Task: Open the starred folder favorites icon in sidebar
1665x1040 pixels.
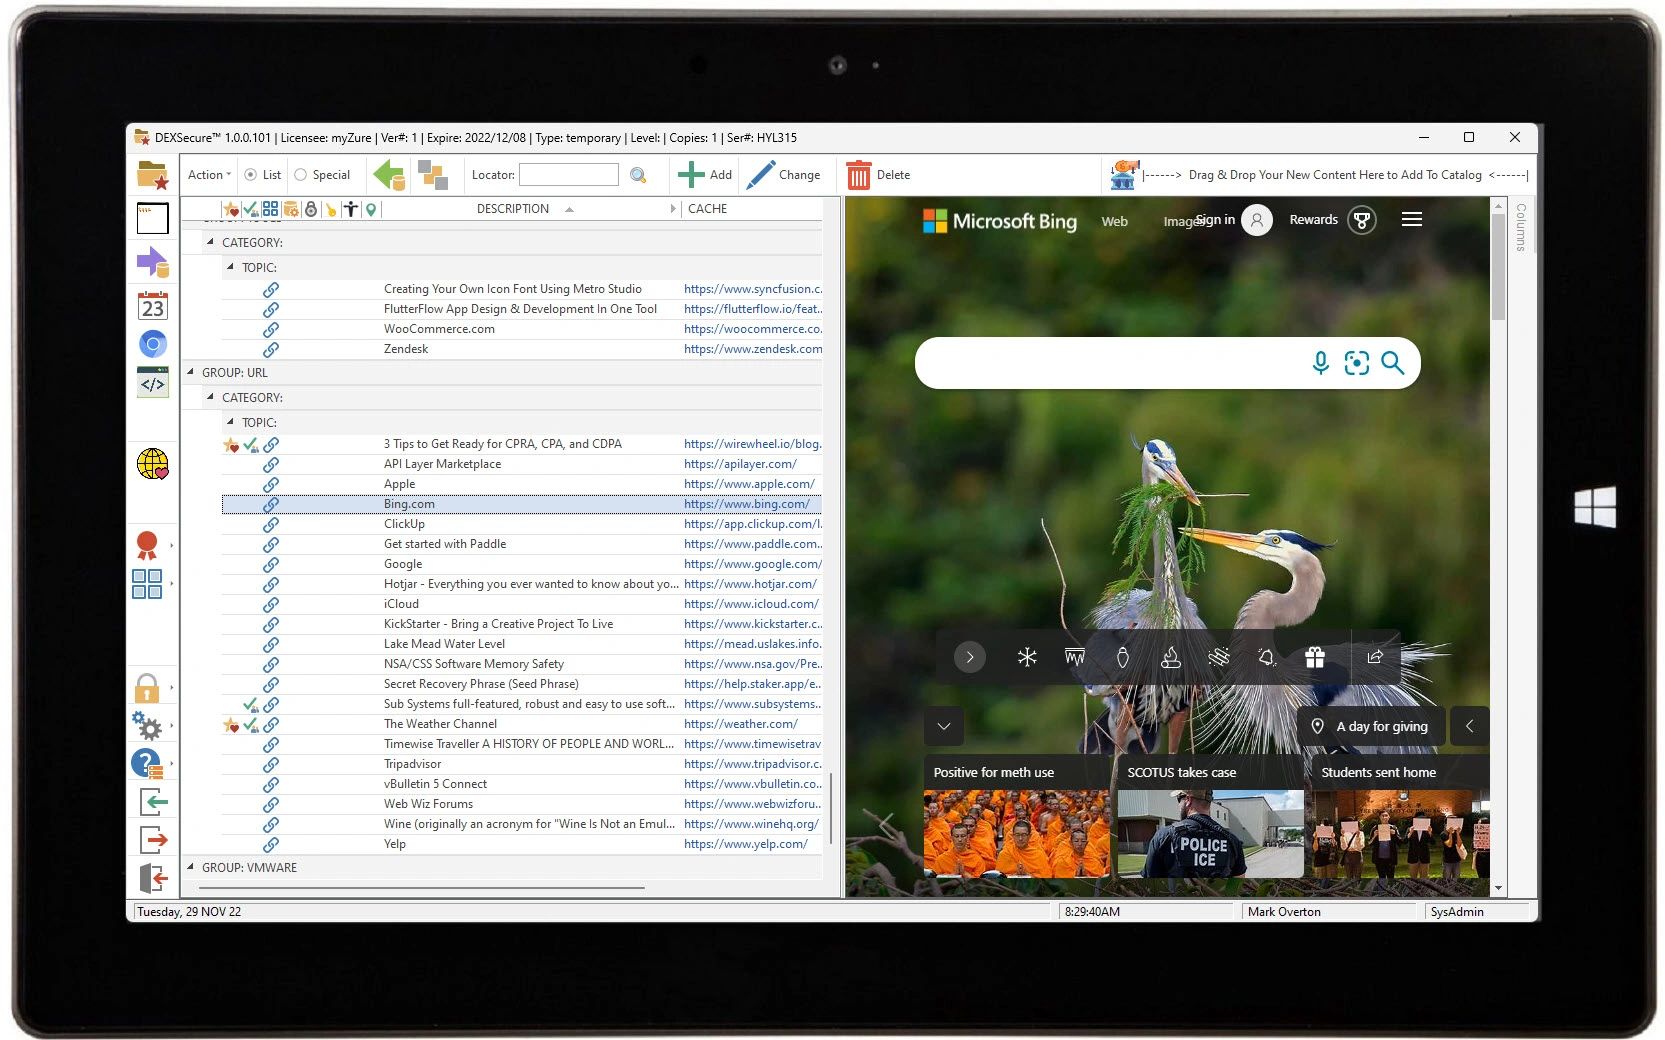Action: click(x=152, y=175)
